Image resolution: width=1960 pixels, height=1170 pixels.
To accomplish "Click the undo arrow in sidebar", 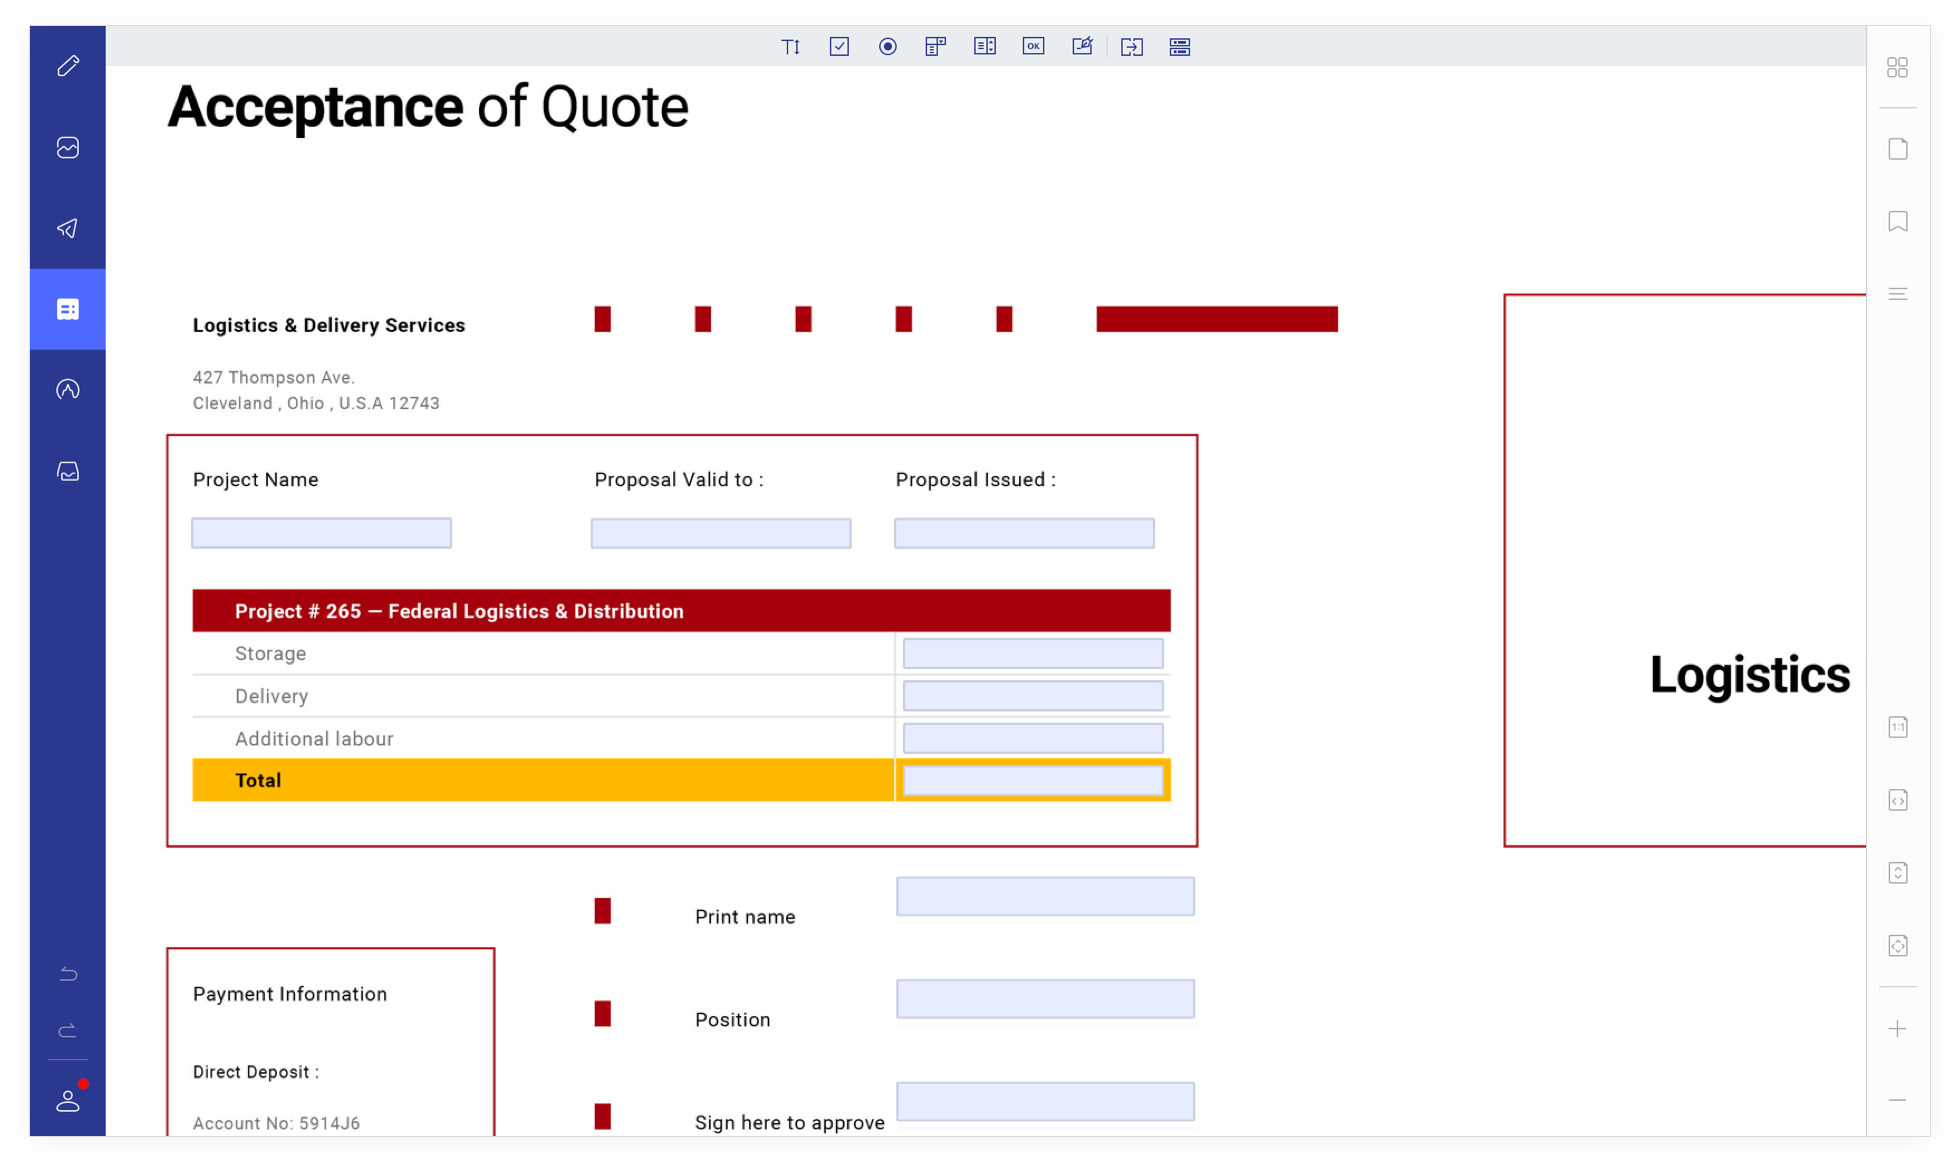I will [68, 973].
